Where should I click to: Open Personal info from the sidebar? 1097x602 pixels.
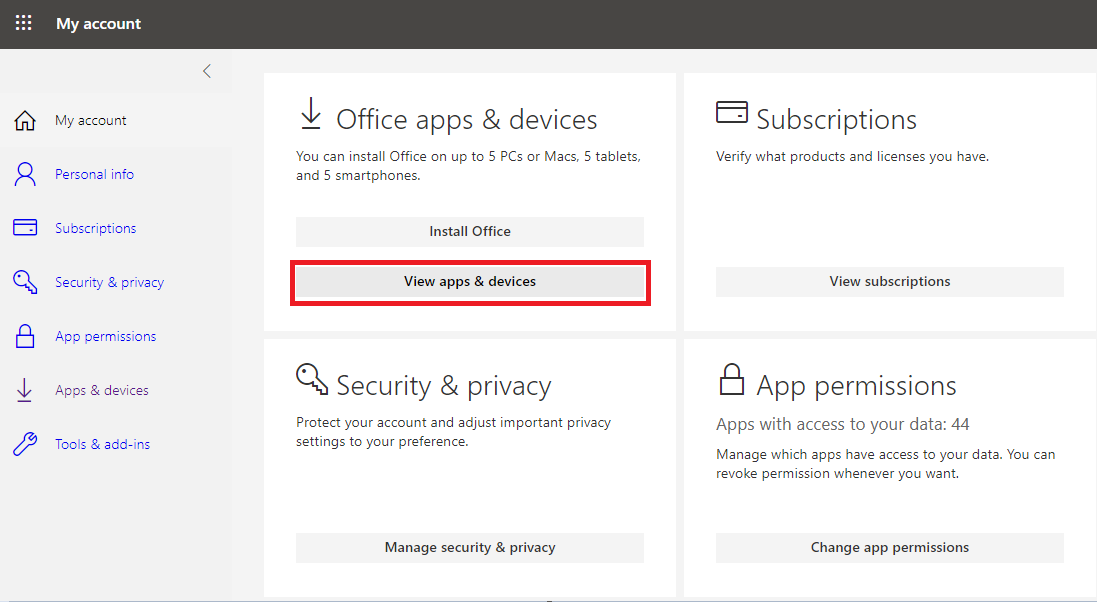pos(94,174)
